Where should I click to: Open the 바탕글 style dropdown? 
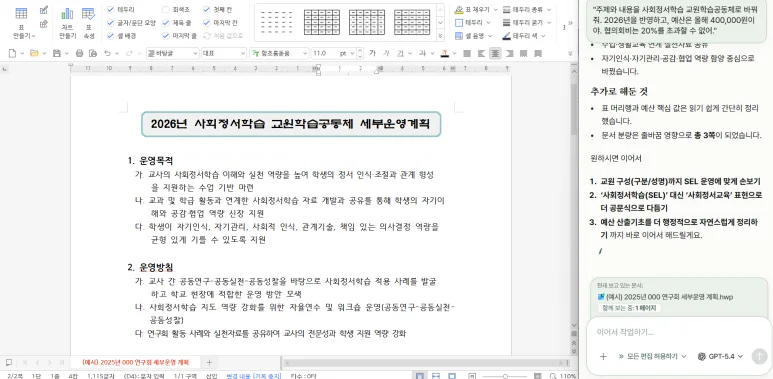pyautogui.click(x=173, y=53)
